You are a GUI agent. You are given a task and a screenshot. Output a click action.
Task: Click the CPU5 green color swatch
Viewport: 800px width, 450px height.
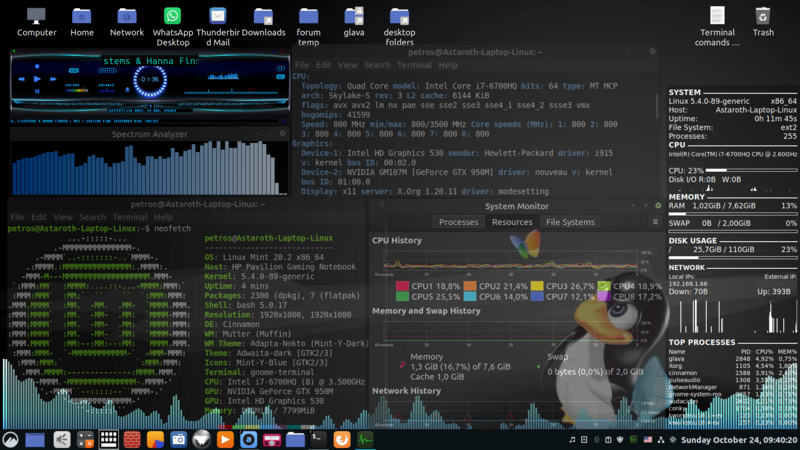[x=402, y=296]
